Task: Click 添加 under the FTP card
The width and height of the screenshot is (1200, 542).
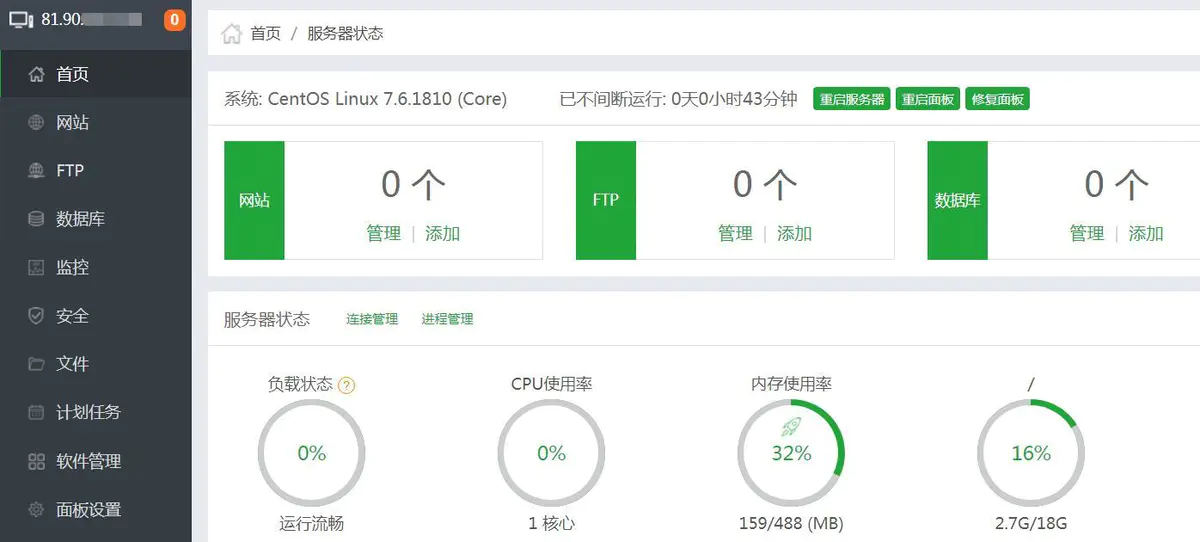Action: (x=795, y=233)
